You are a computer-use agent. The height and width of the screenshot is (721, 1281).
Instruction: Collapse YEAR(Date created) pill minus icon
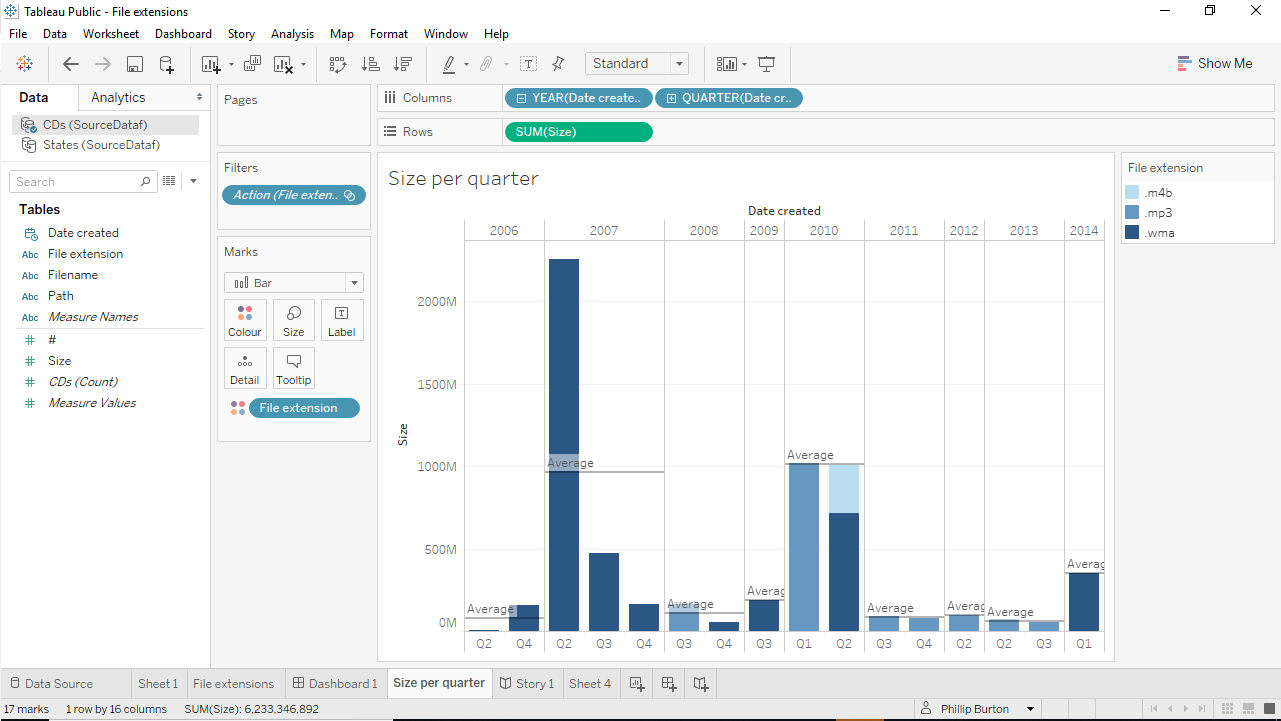tap(522, 98)
